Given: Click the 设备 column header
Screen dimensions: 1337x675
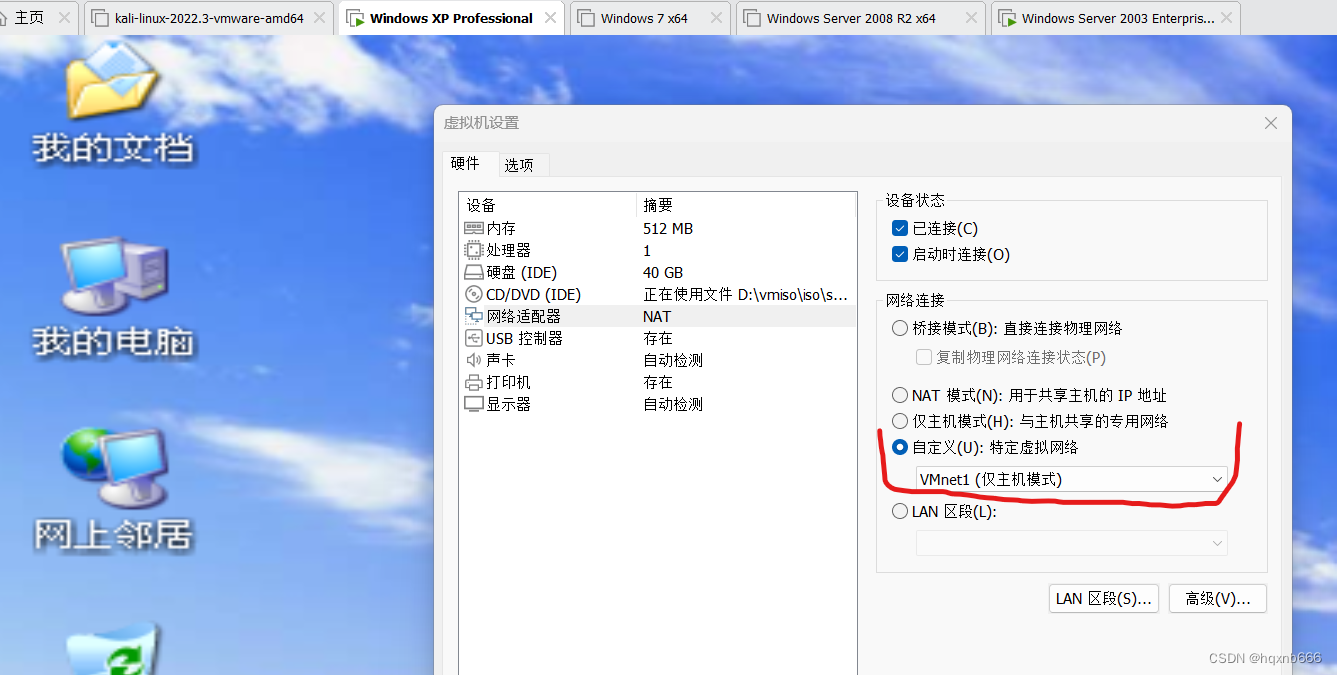Looking at the screenshot, I should (x=548, y=205).
